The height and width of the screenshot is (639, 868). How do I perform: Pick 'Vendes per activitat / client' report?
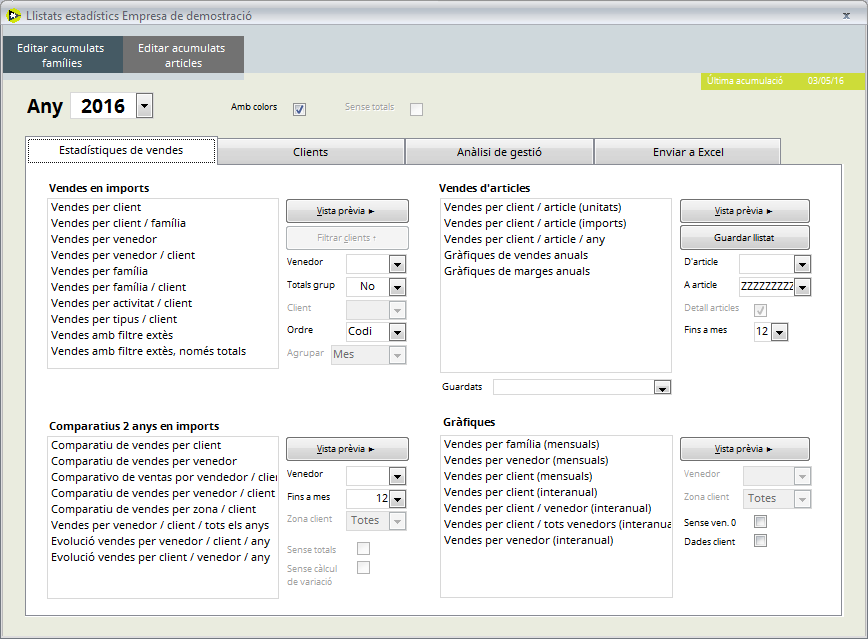point(163,303)
